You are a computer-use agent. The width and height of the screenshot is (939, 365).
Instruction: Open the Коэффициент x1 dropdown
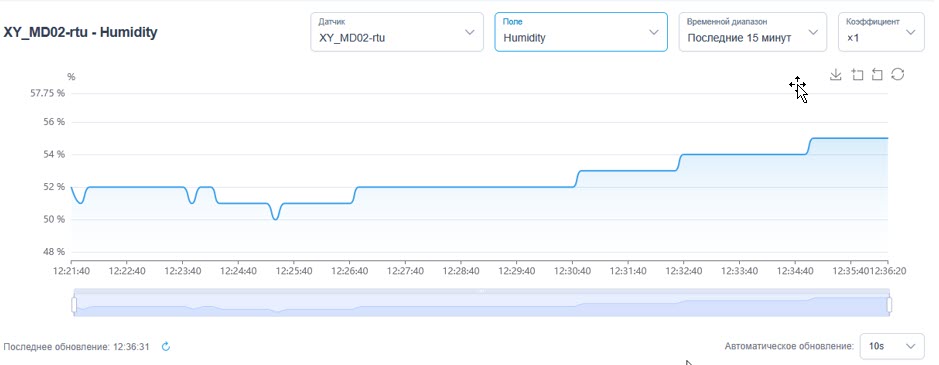(881, 32)
